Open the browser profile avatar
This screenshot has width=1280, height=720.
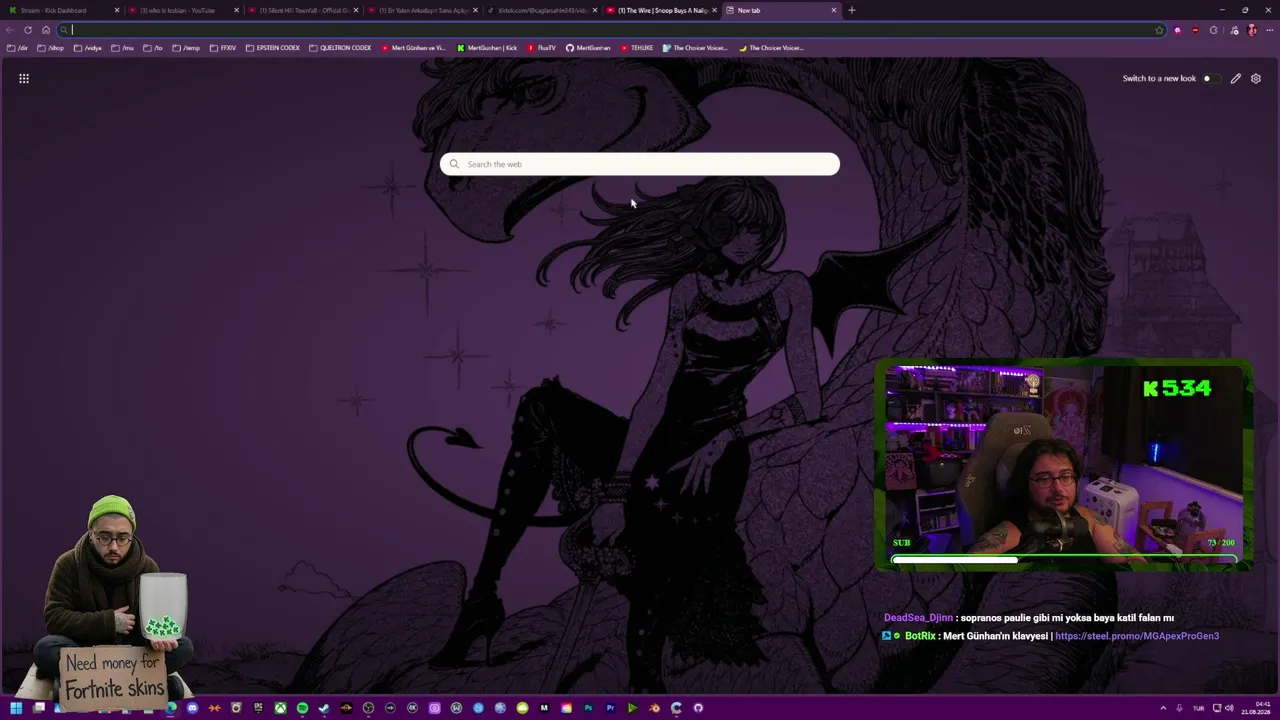click(1252, 30)
